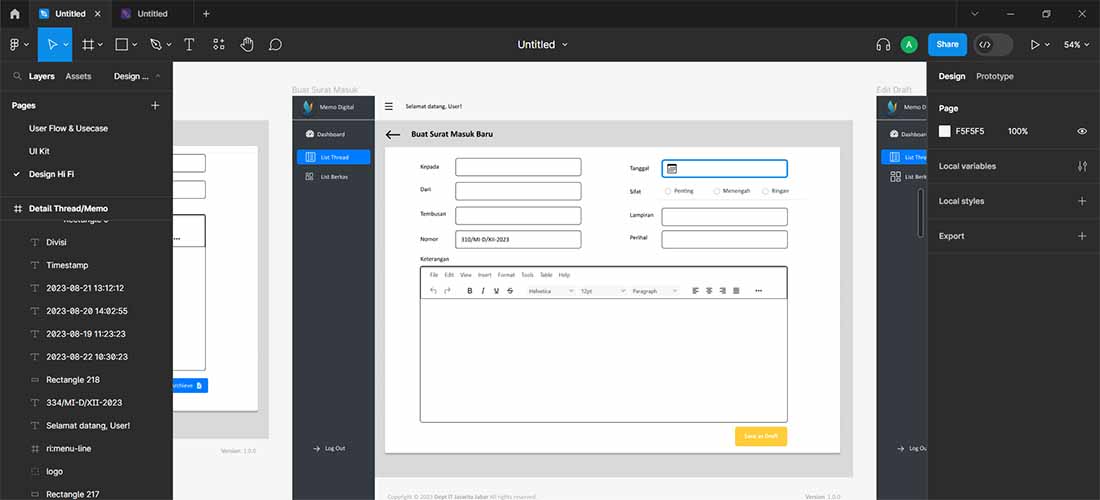Select the Pen tool
This screenshot has width=1100, height=500.
coord(155,44)
